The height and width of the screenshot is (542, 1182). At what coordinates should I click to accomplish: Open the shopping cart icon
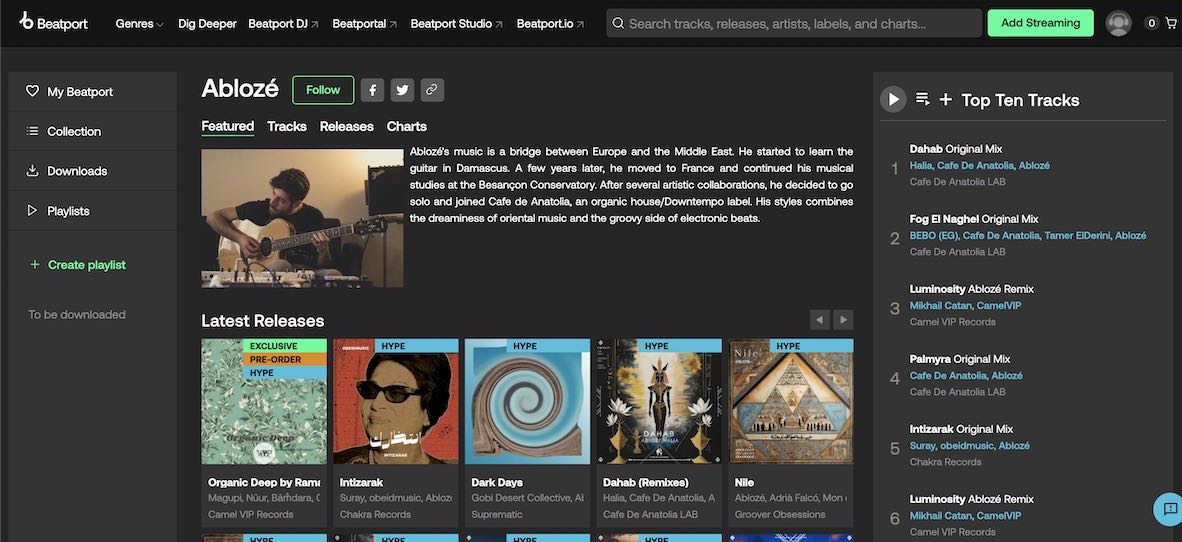tap(1170, 23)
